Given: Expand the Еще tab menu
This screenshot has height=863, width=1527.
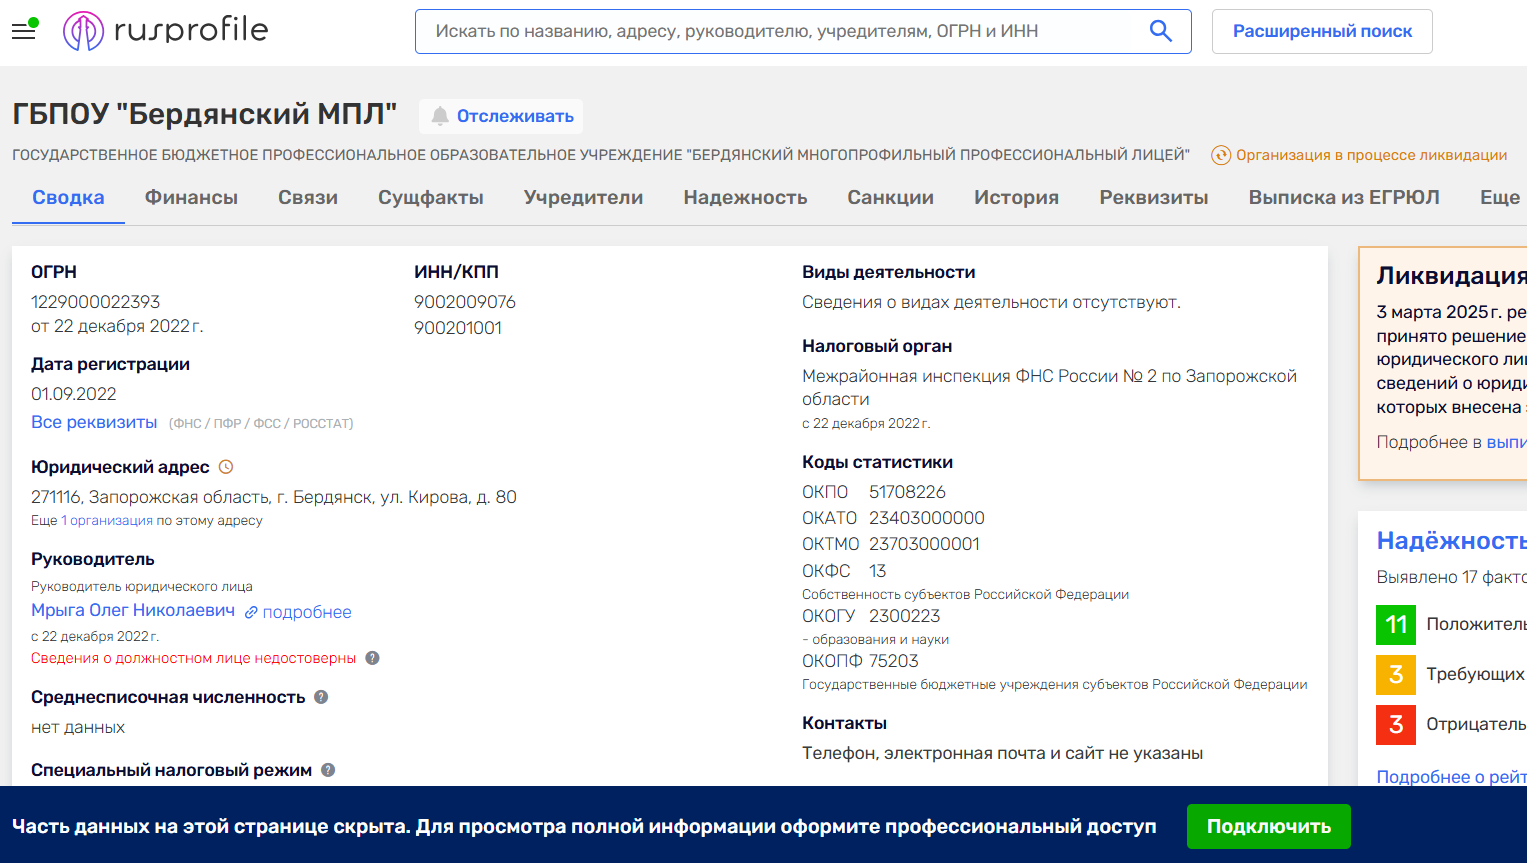Looking at the screenshot, I should click(1499, 198).
